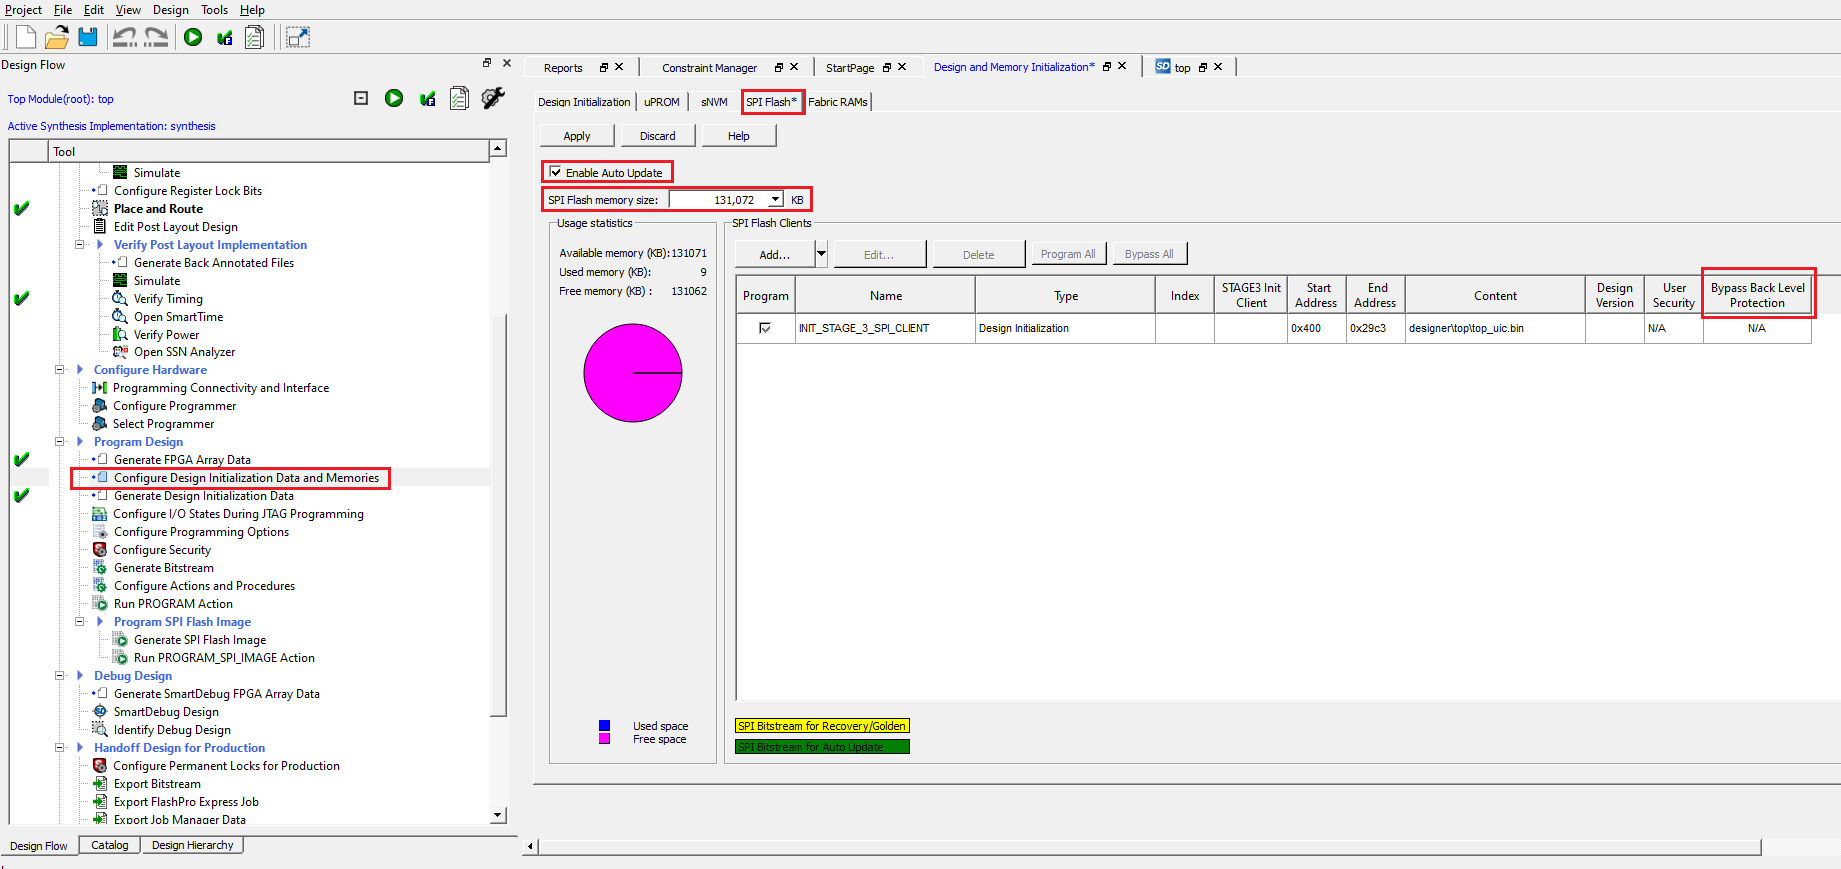The width and height of the screenshot is (1841, 869).
Task: Click the SmartDebug Design icon
Action: [x=100, y=711]
